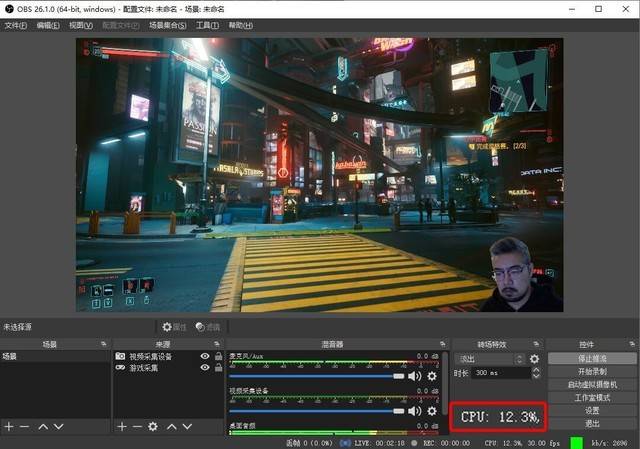Remove selected source with minus icon
The width and height of the screenshot is (640, 449).
click(x=137, y=427)
